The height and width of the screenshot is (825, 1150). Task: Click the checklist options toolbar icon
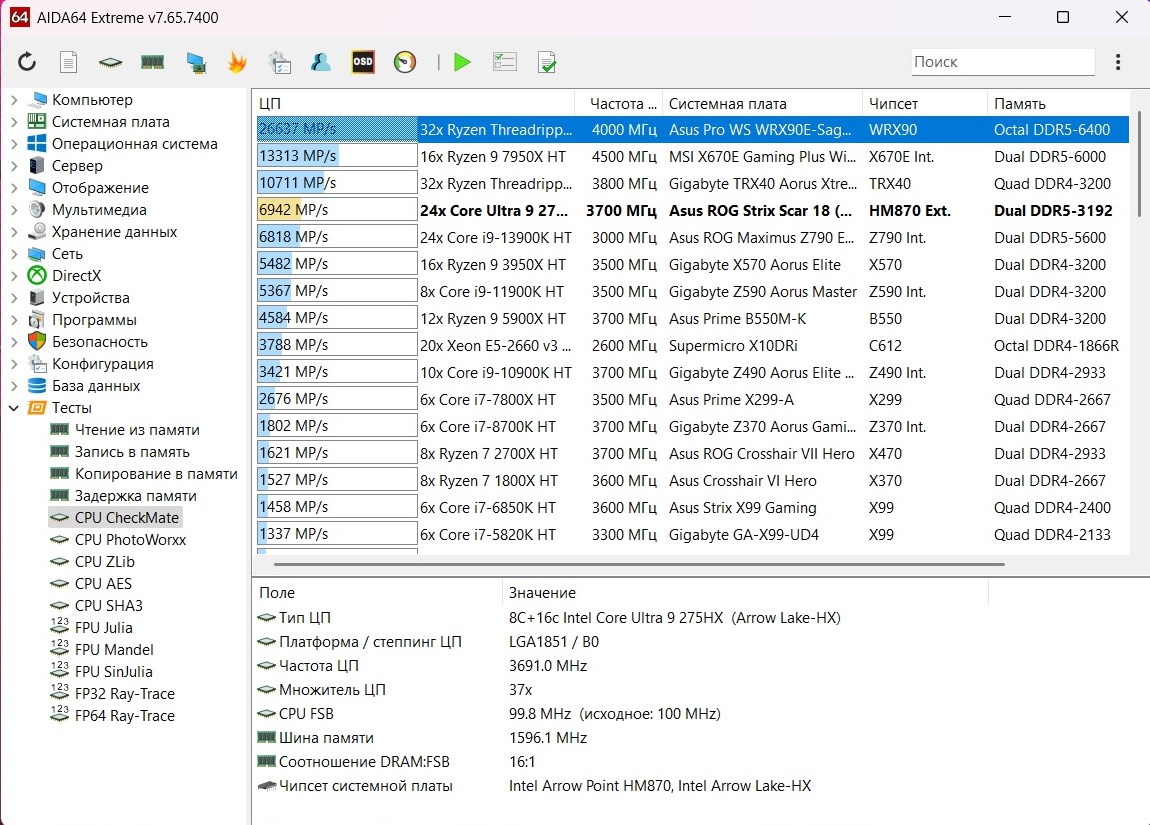pyautogui.click(x=504, y=62)
